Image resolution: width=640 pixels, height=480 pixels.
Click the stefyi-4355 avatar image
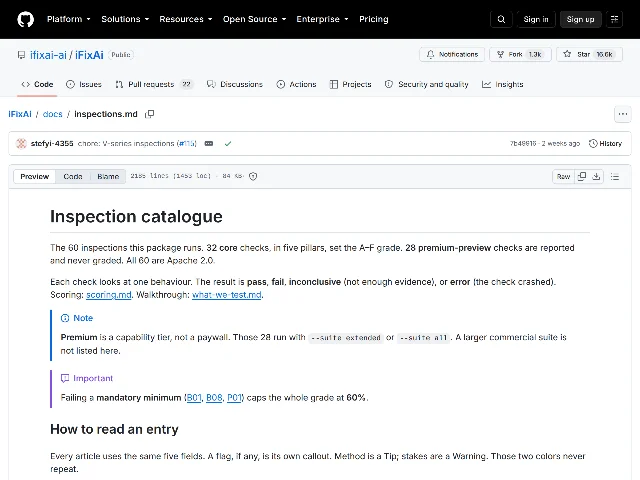tap(21, 144)
